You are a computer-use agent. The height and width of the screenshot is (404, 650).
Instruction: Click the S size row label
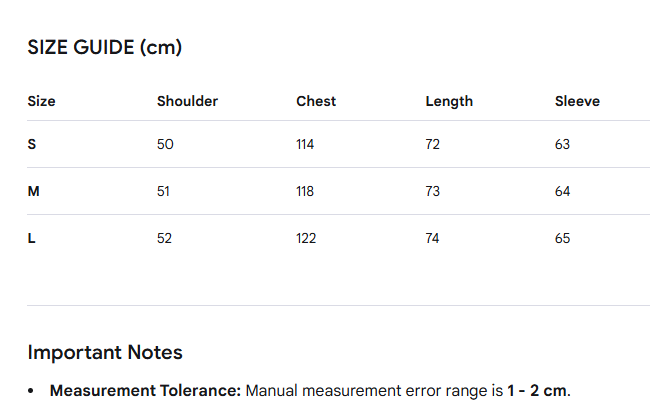click(32, 144)
